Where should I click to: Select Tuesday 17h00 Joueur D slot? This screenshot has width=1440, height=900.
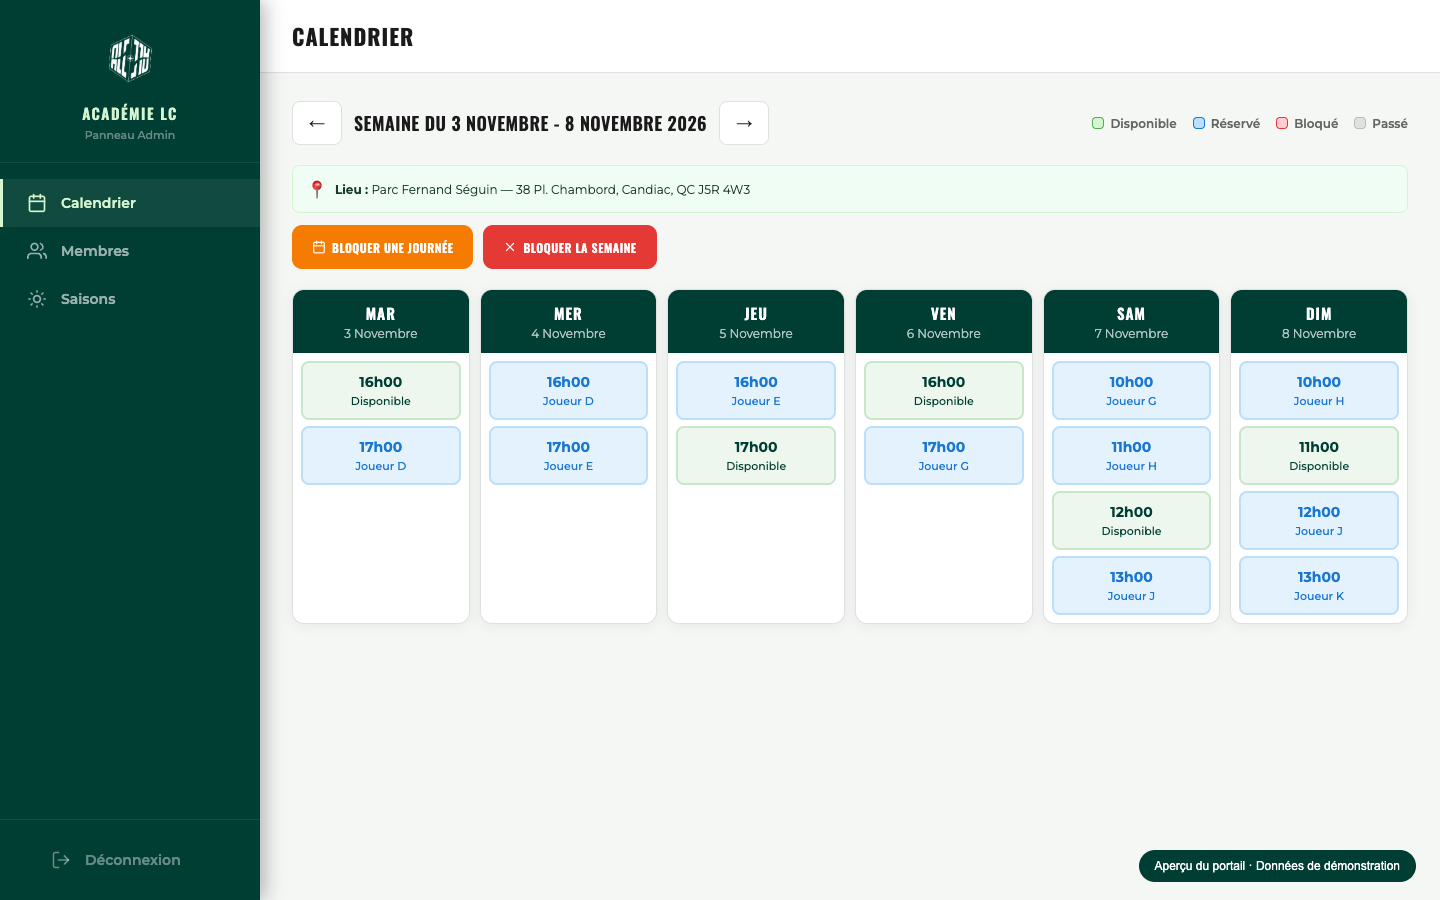381,455
